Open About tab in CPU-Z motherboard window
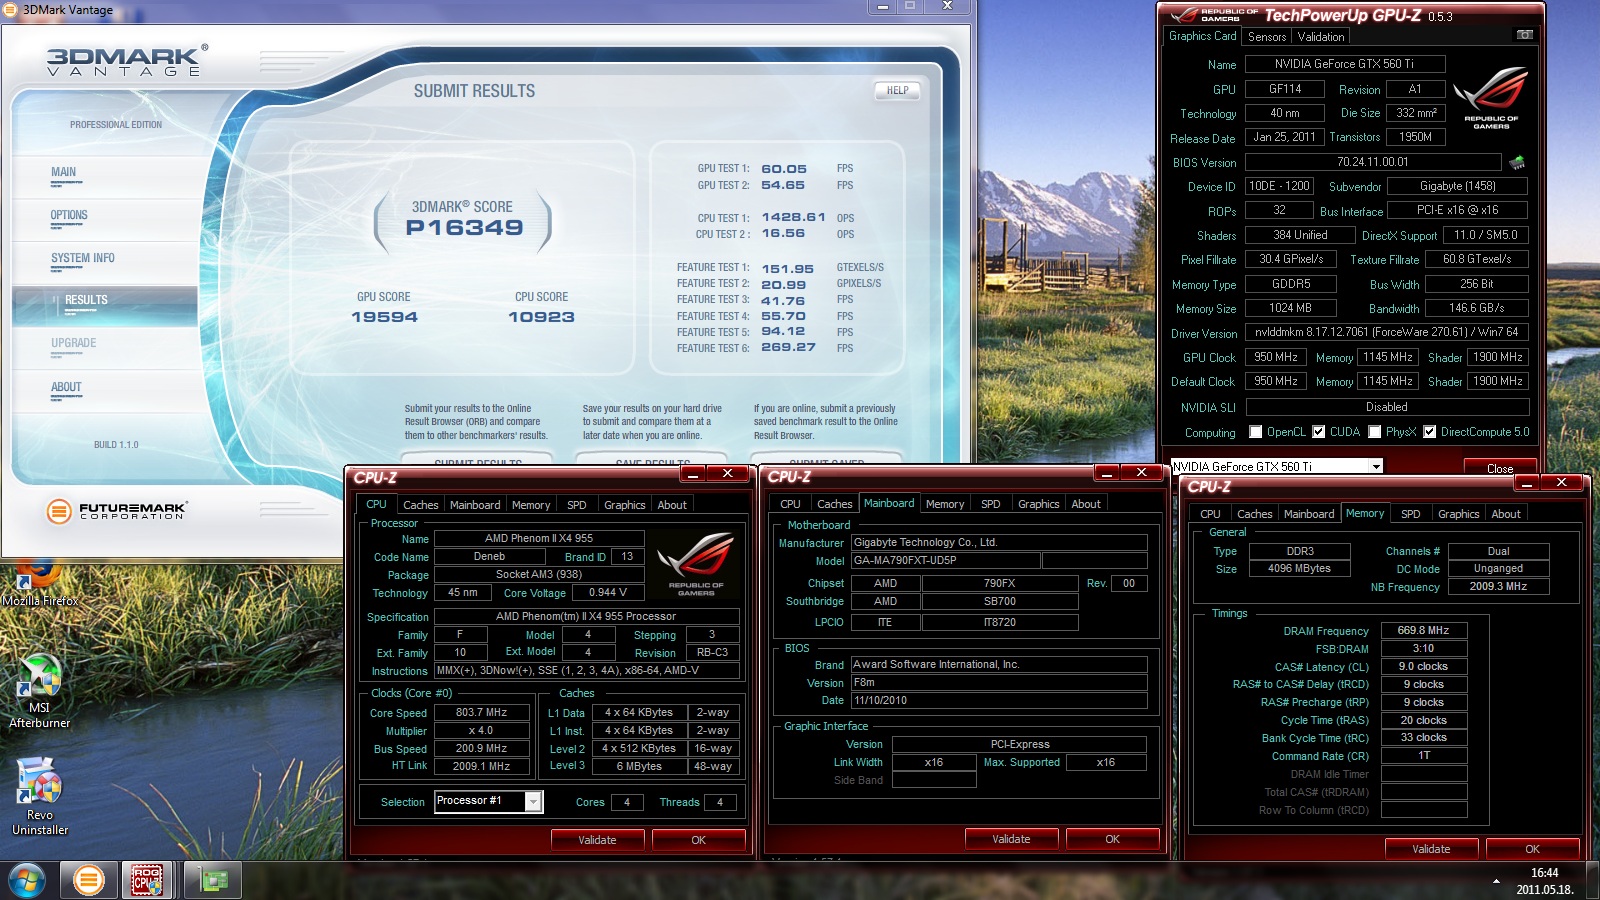This screenshot has height=900, width=1600. tap(1086, 504)
